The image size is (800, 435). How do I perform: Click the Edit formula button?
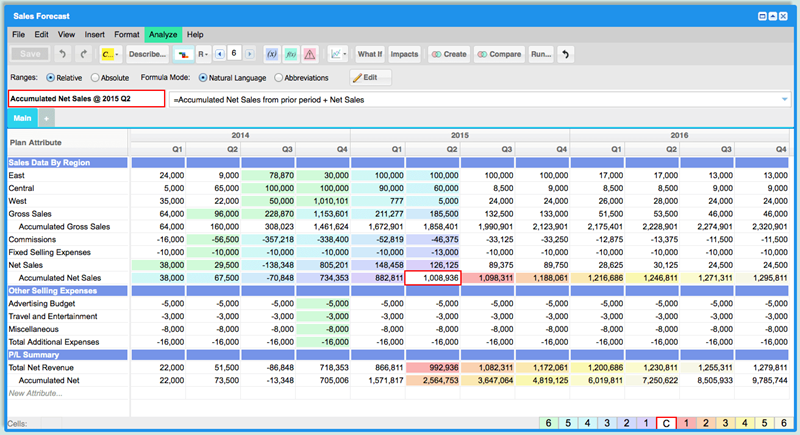(x=370, y=77)
